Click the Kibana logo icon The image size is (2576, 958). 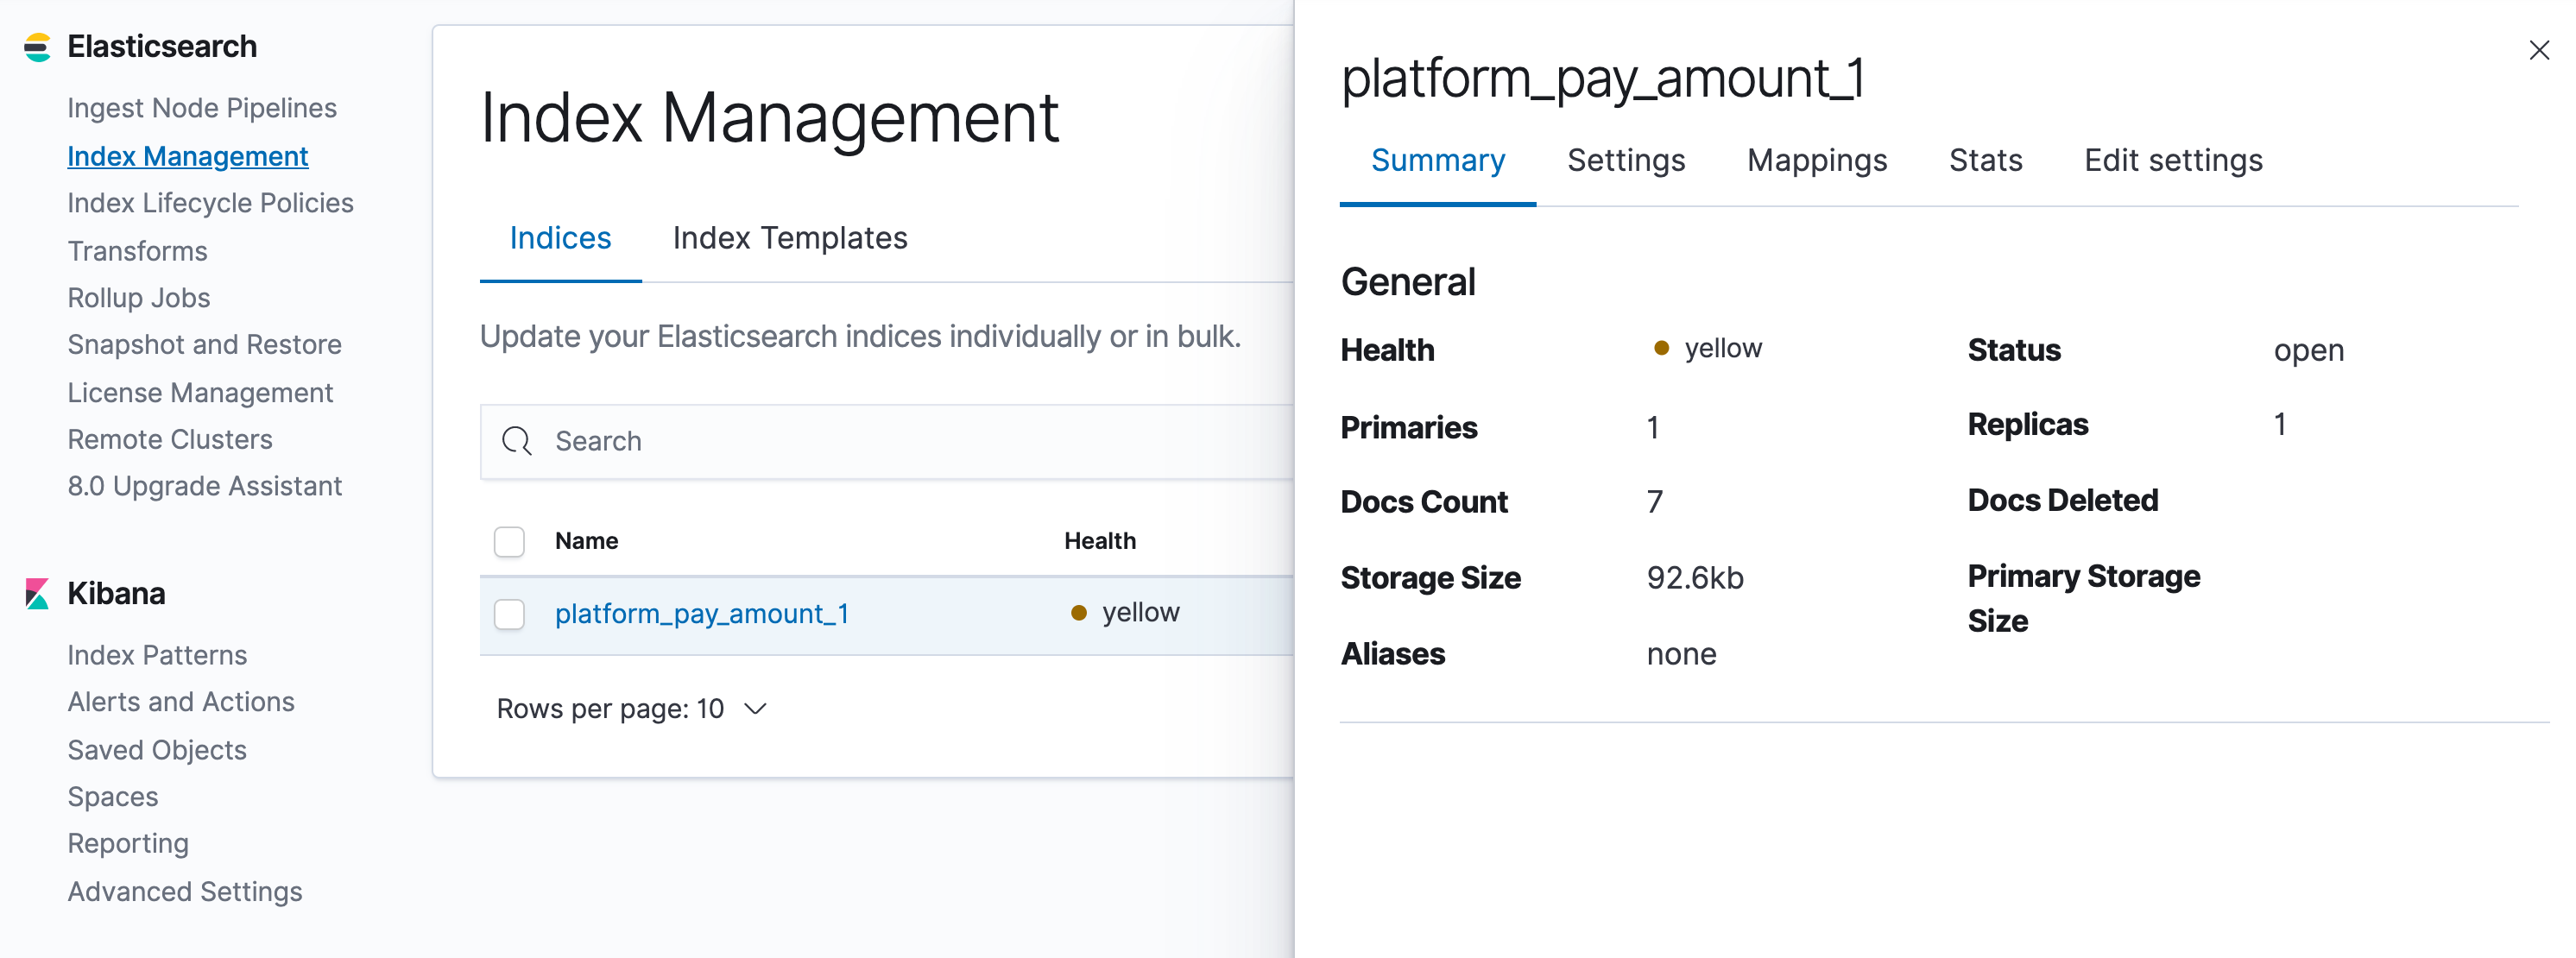pos(37,593)
